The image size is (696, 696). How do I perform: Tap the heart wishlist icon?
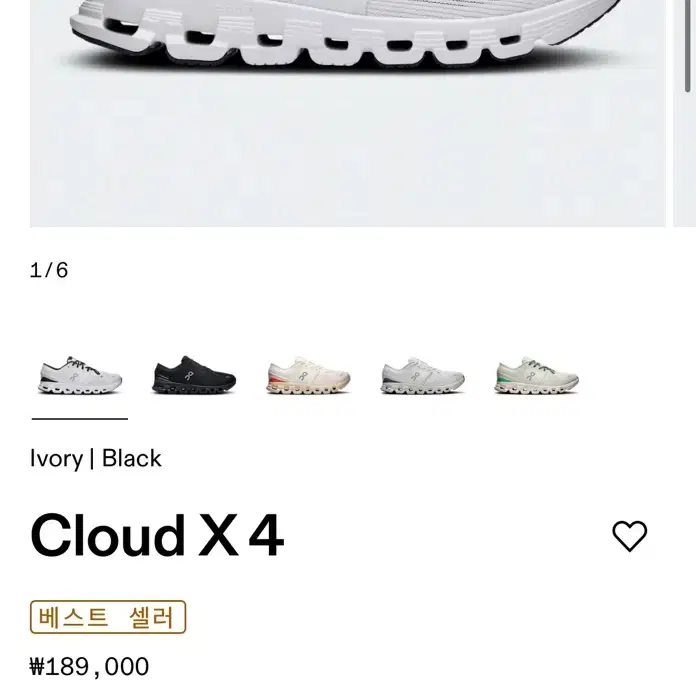(629, 536)
